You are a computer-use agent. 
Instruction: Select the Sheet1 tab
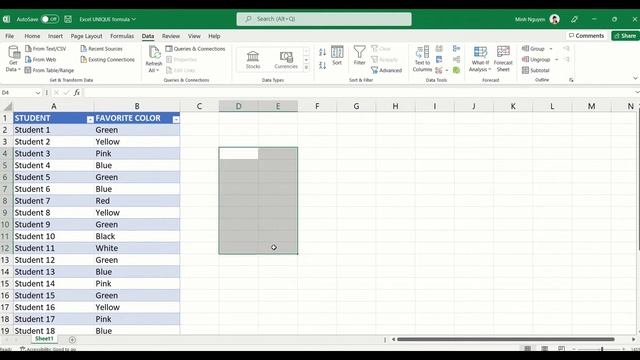(44, 339)
